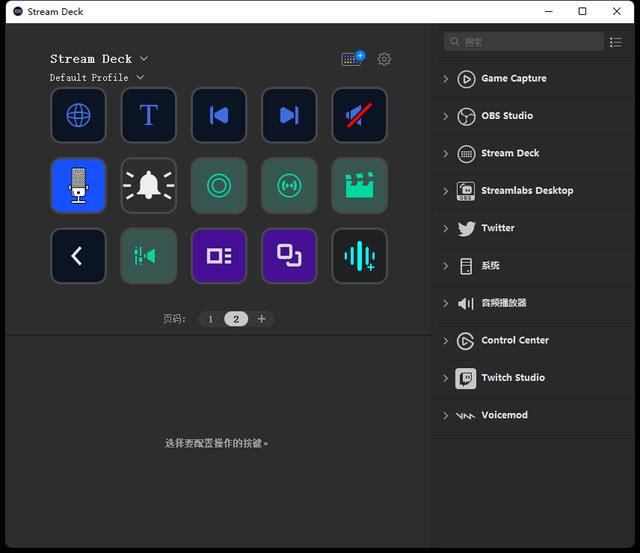Select the green clapperboard scene key
Image resolution: width=640 pixels, height=553 pixels.
coord(360,186)
